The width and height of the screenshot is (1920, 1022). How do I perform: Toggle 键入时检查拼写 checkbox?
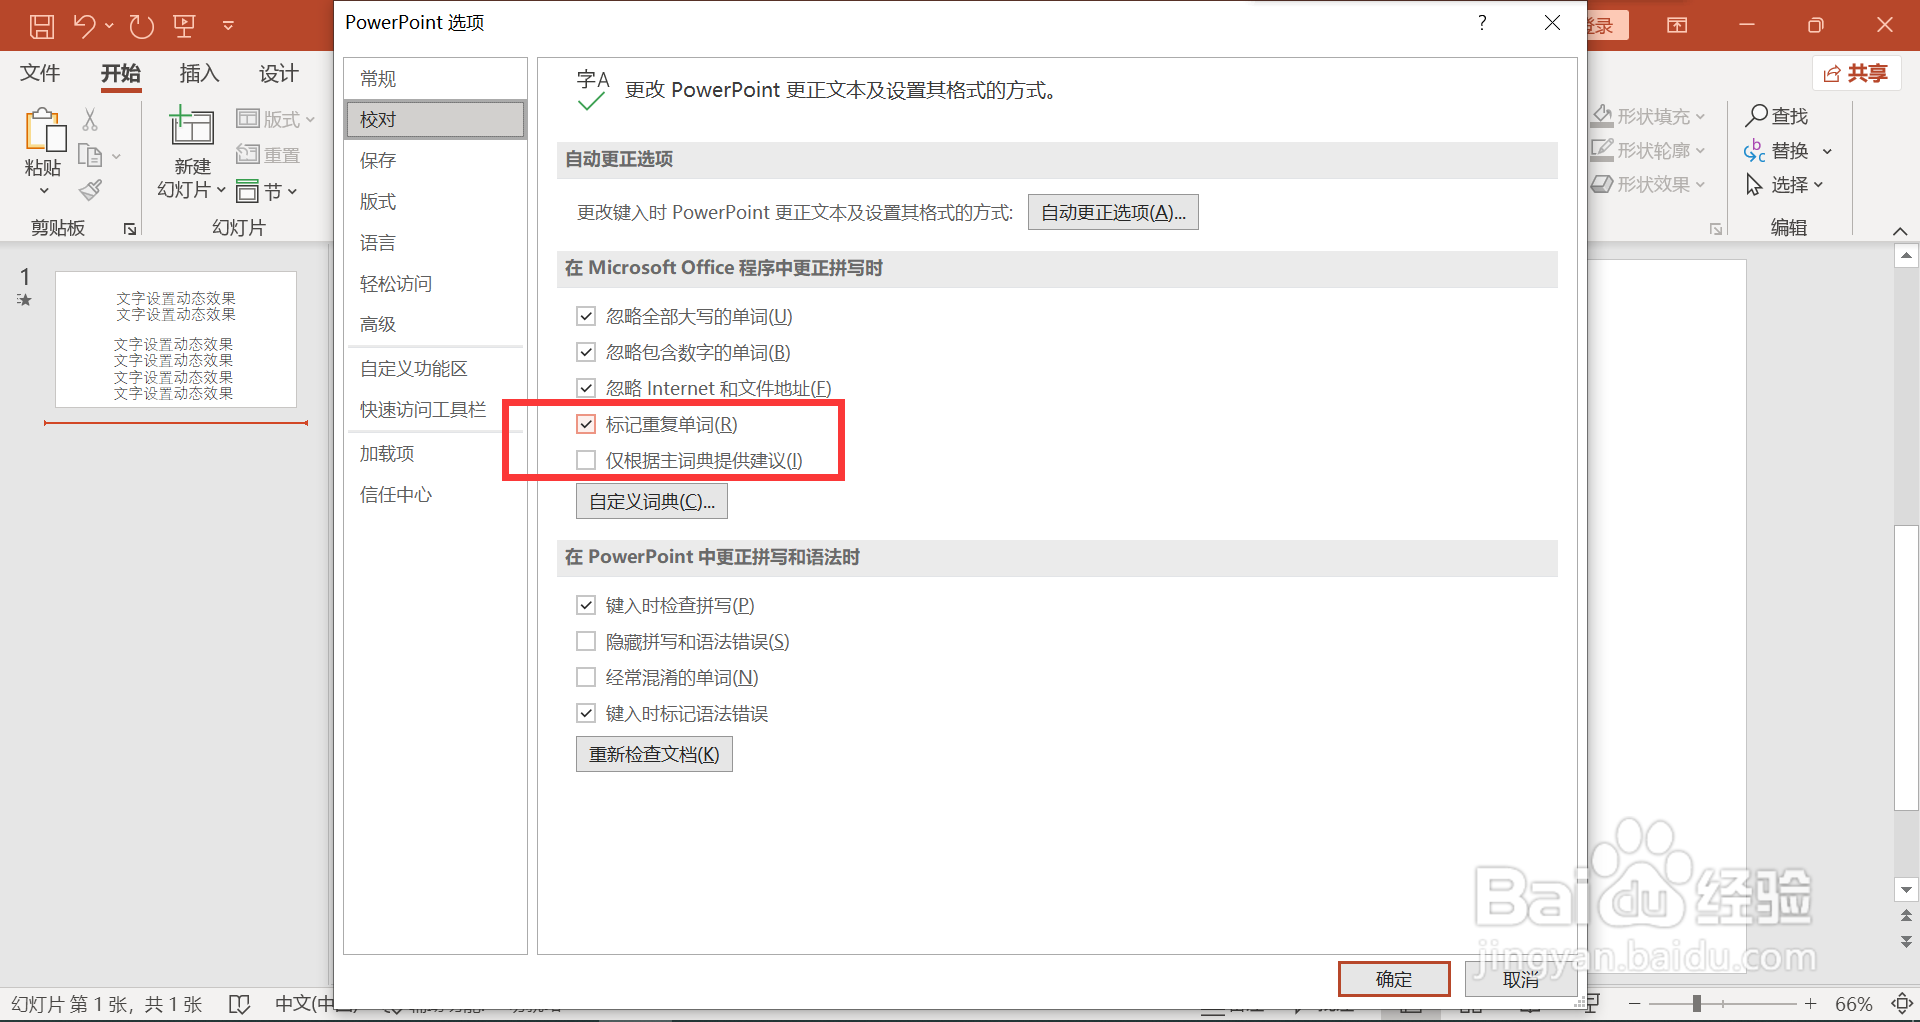coord(586,605)
